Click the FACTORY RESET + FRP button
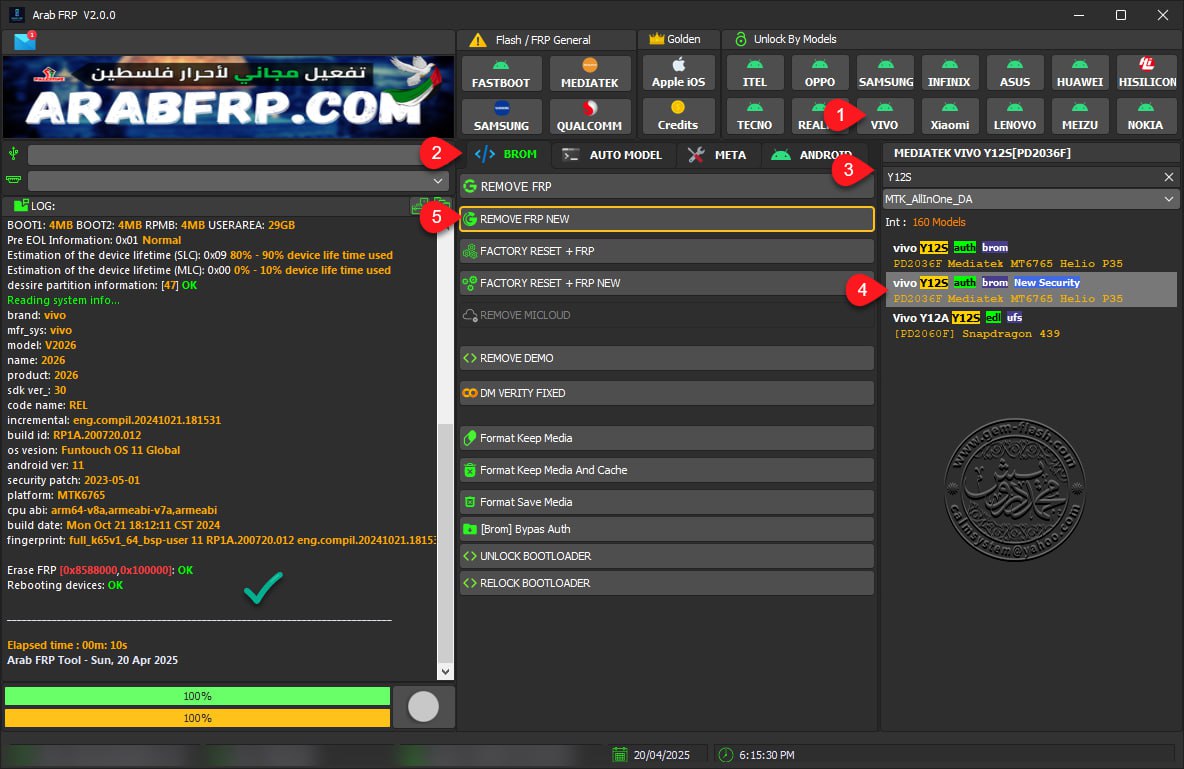This screenshot has height=769, width=1184. coord(667,251)
